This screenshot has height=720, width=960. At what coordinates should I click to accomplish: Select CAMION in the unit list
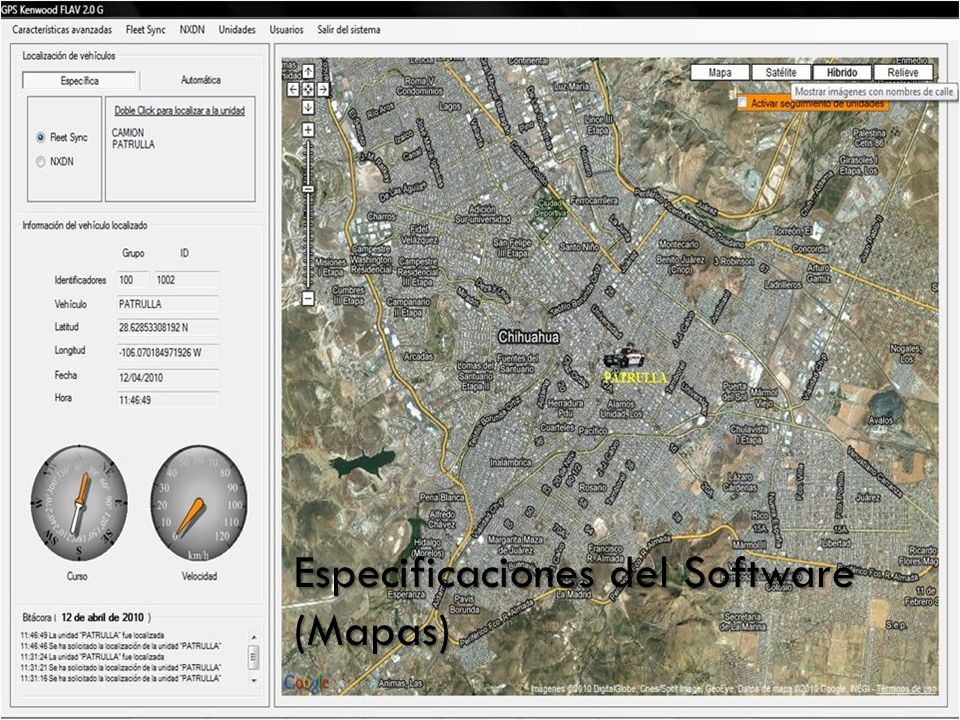pos(128,132)
